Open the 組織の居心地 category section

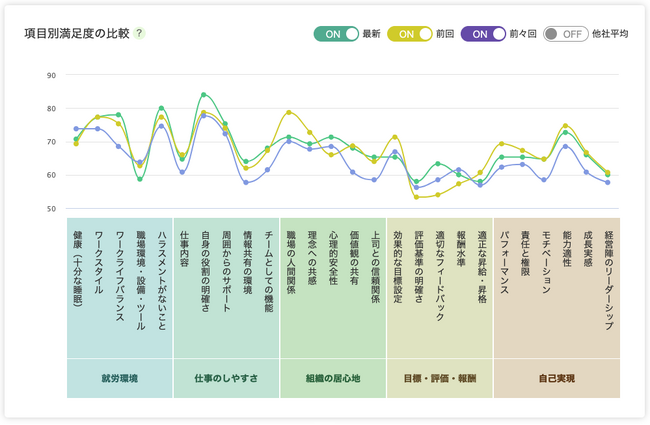point(332,380)
